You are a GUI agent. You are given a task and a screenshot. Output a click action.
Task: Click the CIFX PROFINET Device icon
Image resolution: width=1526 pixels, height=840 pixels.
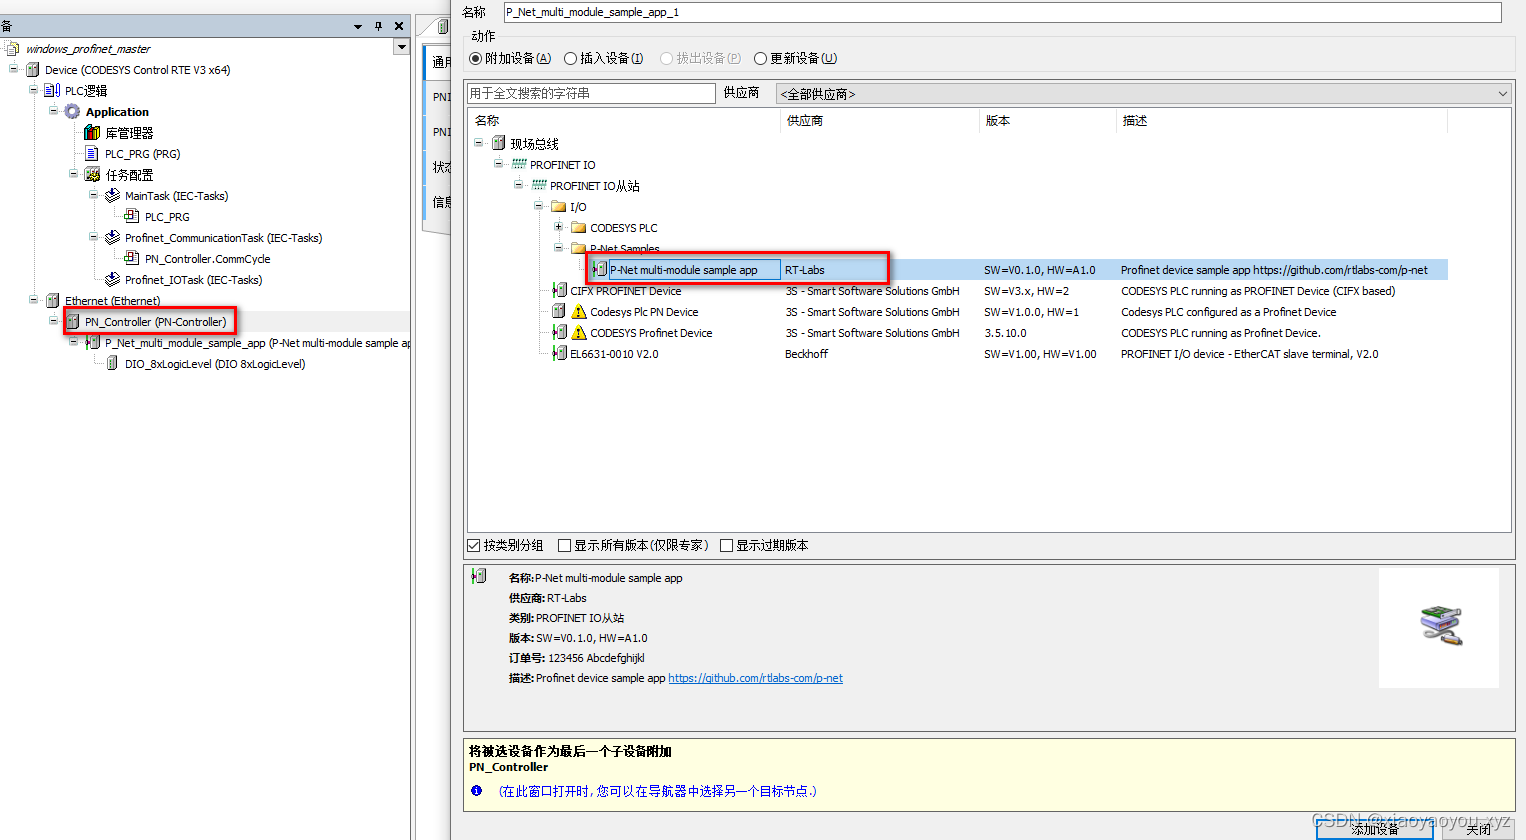pyautogui.click(x=559, y=291)
